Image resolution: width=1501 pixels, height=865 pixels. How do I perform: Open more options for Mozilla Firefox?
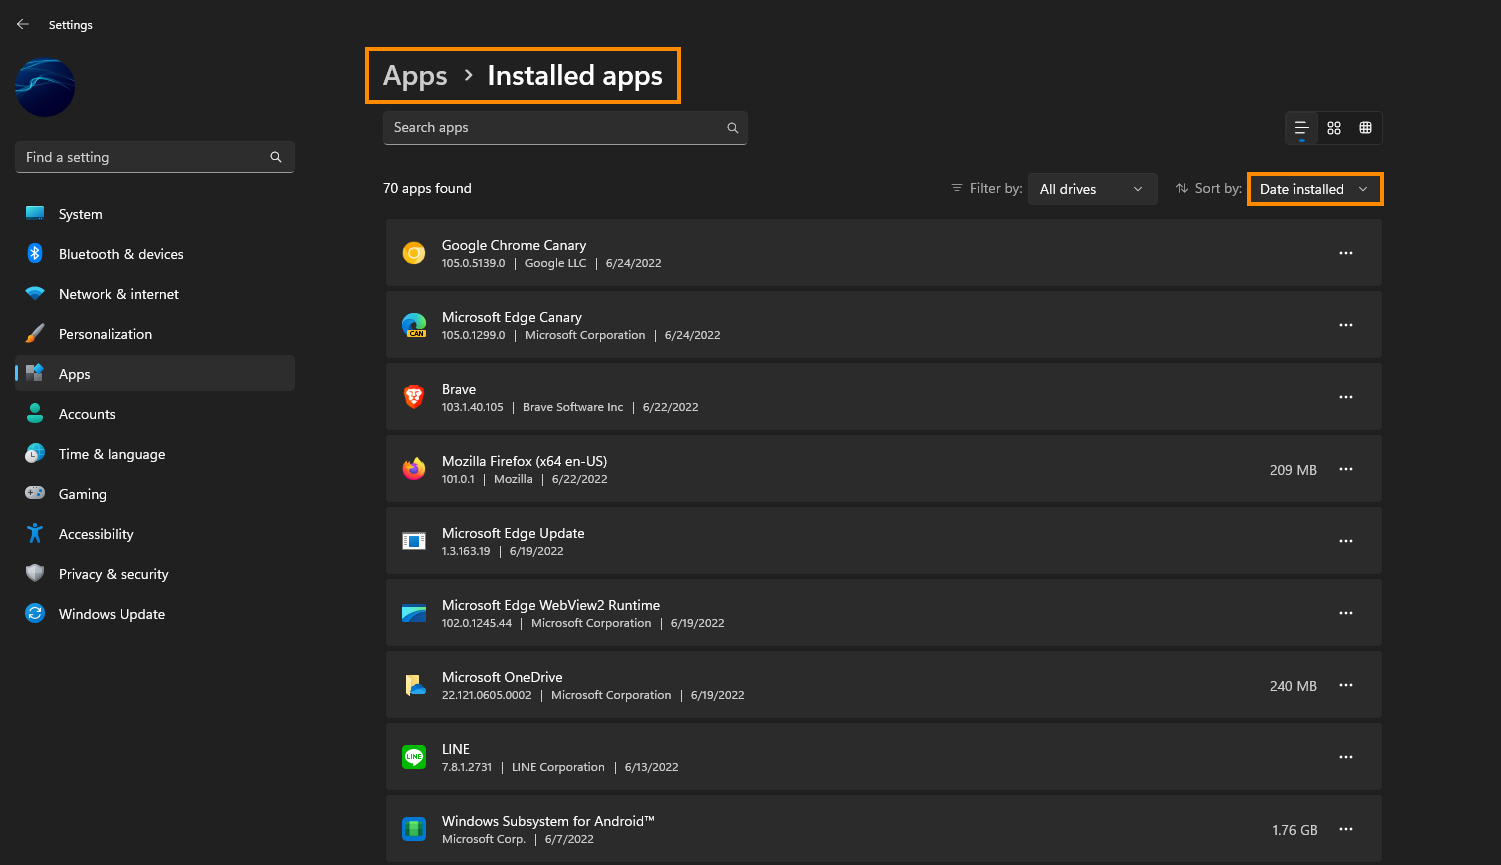click(1346, 469)
